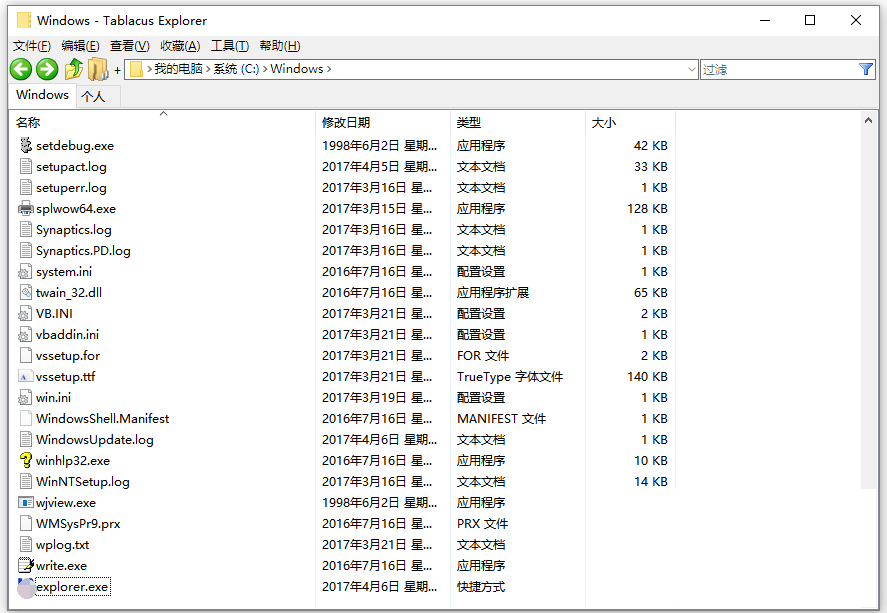This screenshot has height=613, width=887.
Task: Select the splwow64.exe printer icon
Action: point(26,209)
